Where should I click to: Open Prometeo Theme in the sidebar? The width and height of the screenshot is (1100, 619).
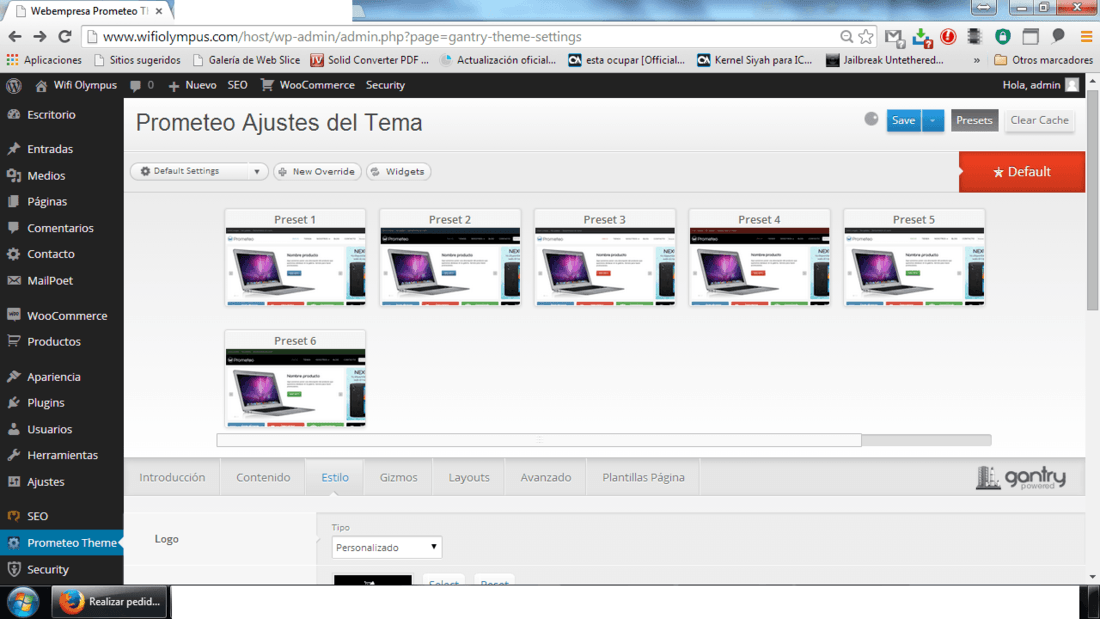pos(62,543)
